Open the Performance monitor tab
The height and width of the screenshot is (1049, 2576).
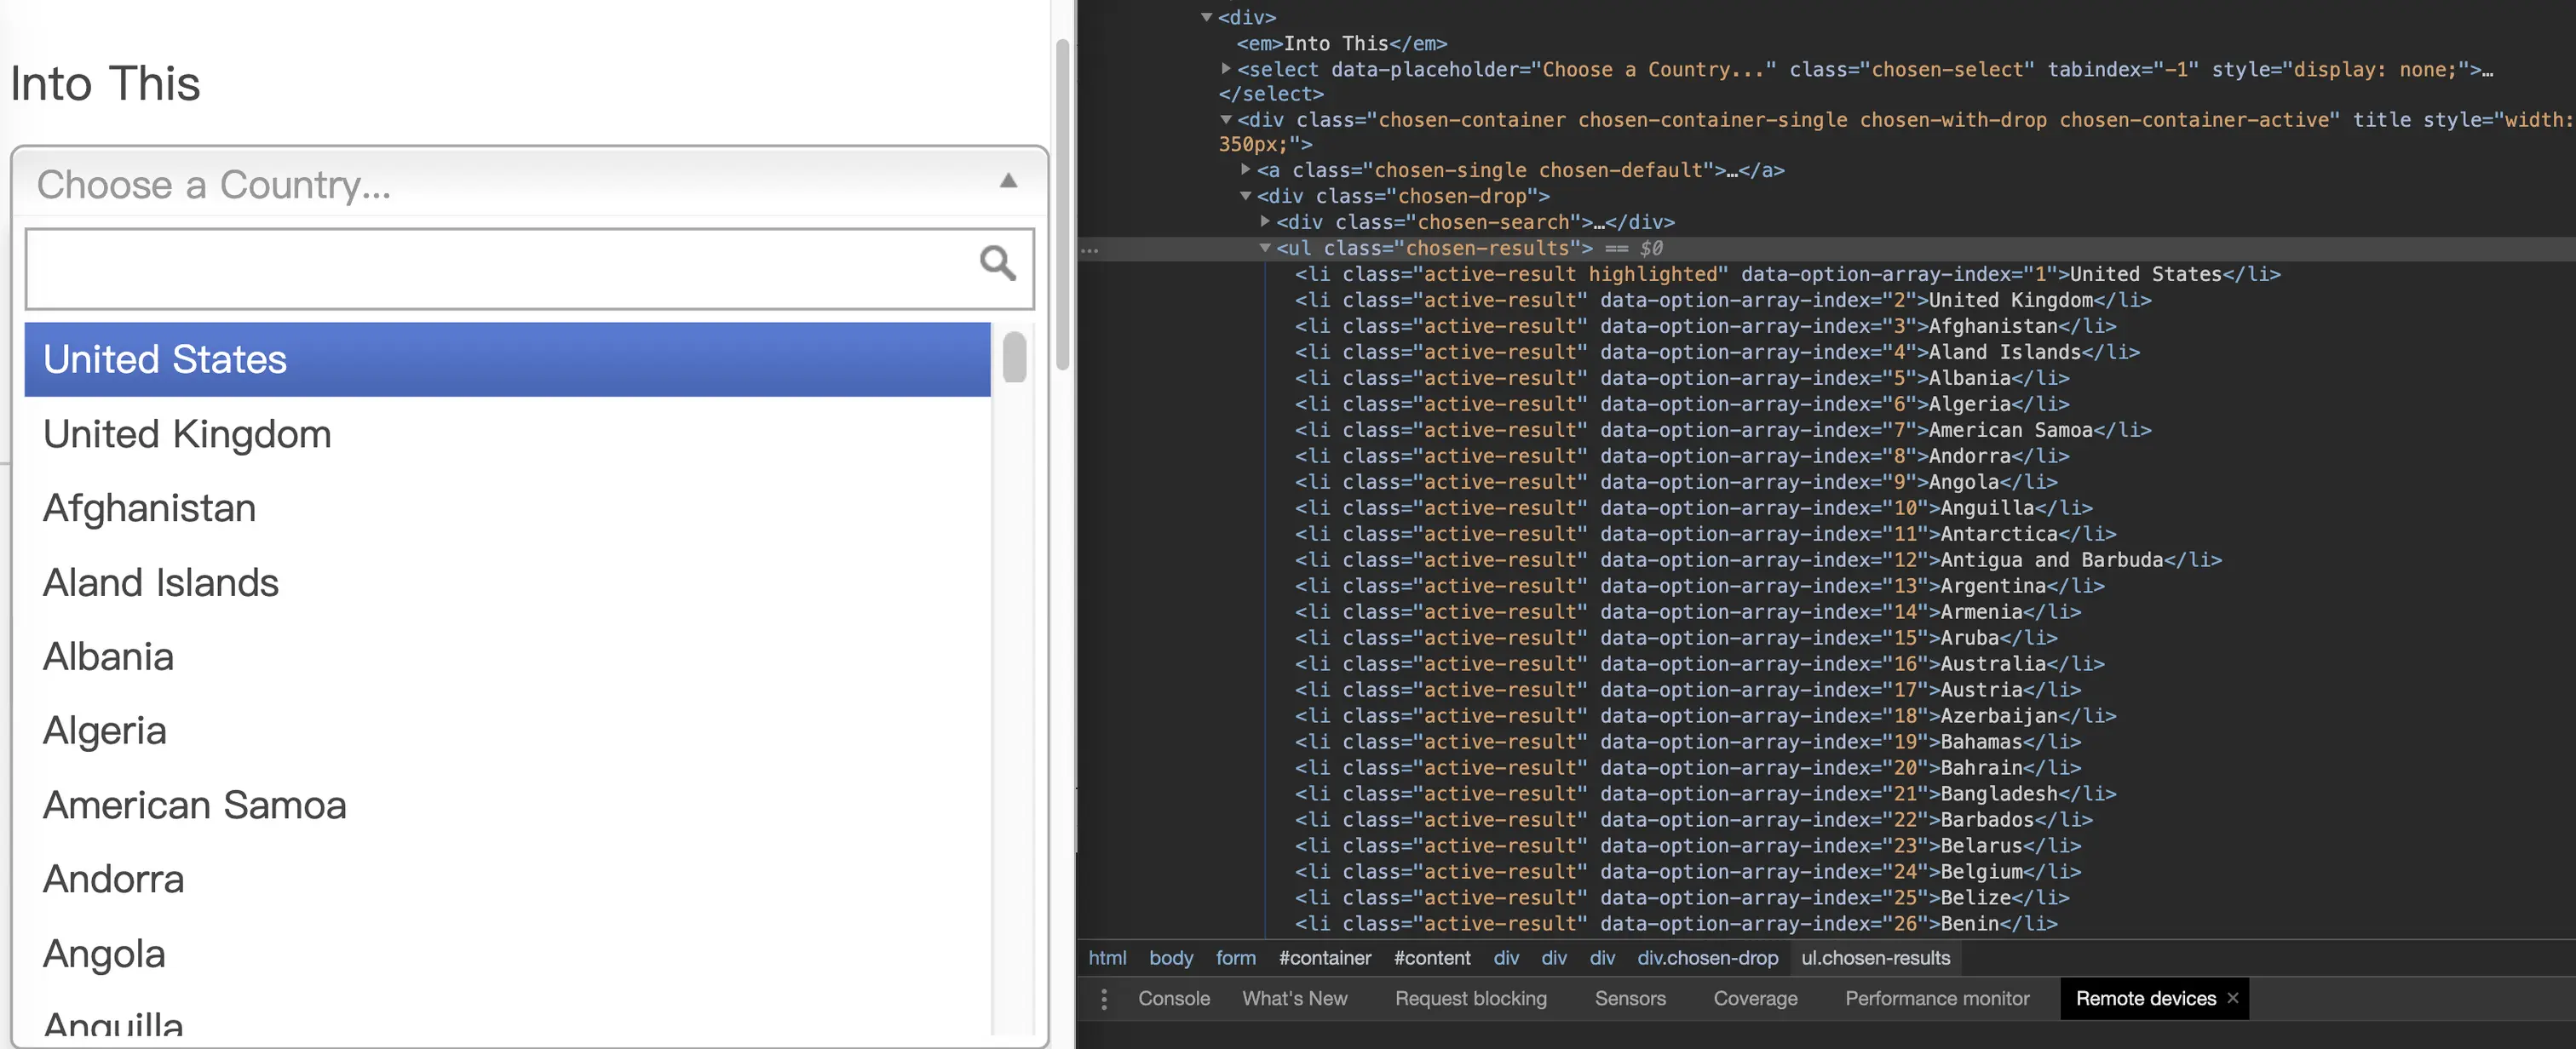coord(1936,998)
